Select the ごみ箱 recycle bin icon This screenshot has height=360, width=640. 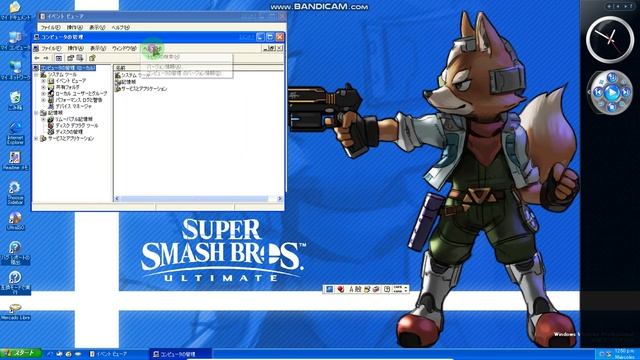(15, 100)
